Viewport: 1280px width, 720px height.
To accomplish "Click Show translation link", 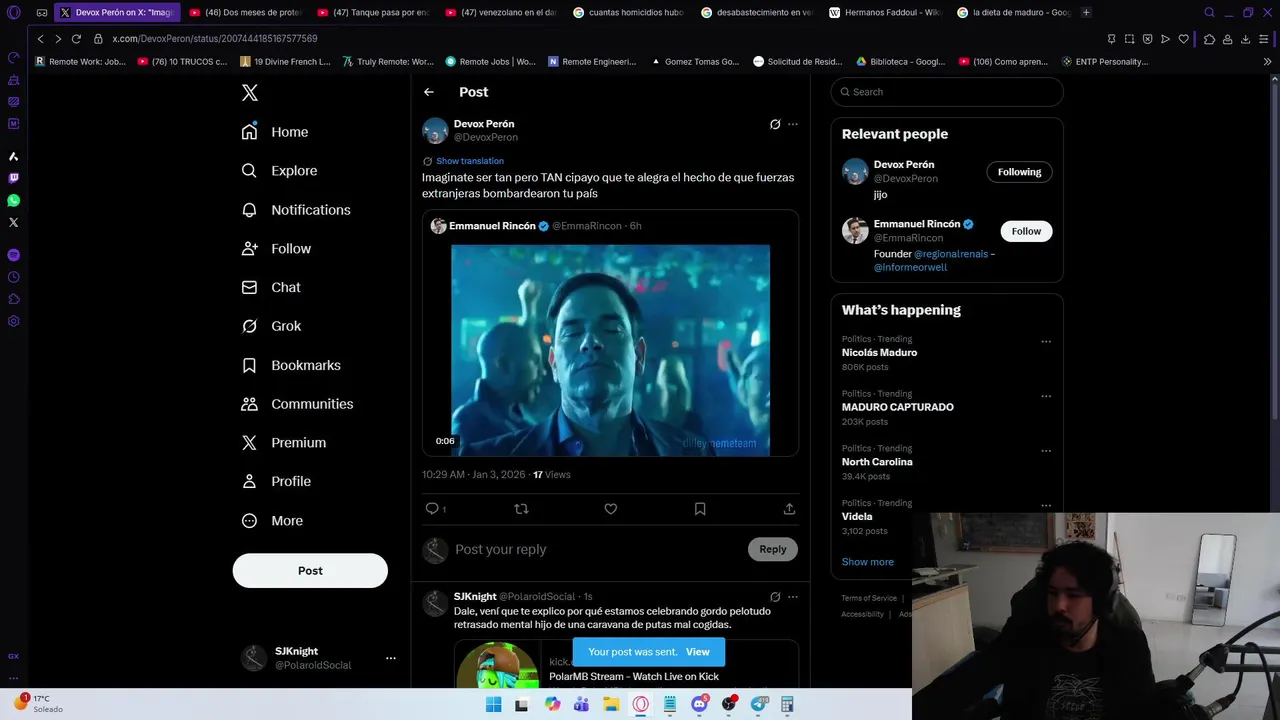I will 470,161.
